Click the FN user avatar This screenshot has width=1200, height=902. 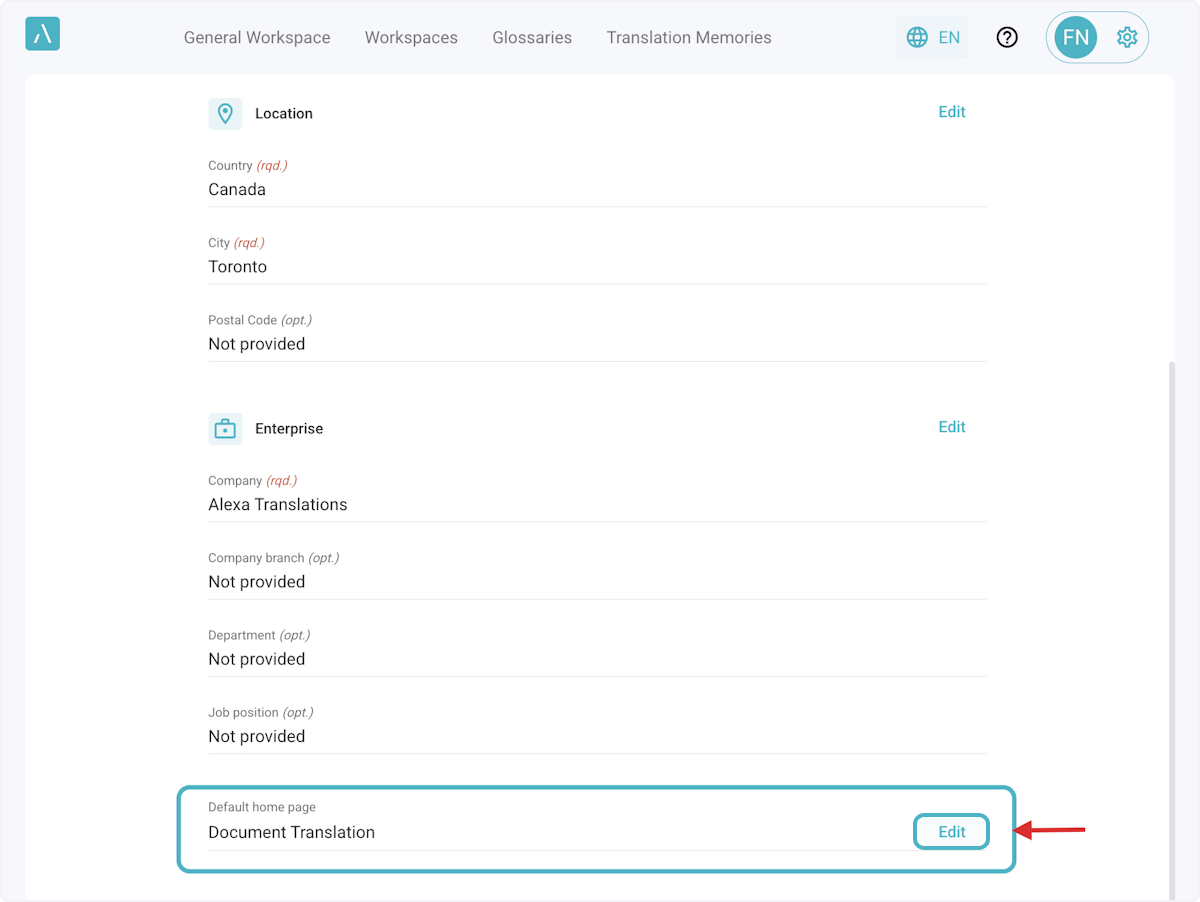[1075, 38]
